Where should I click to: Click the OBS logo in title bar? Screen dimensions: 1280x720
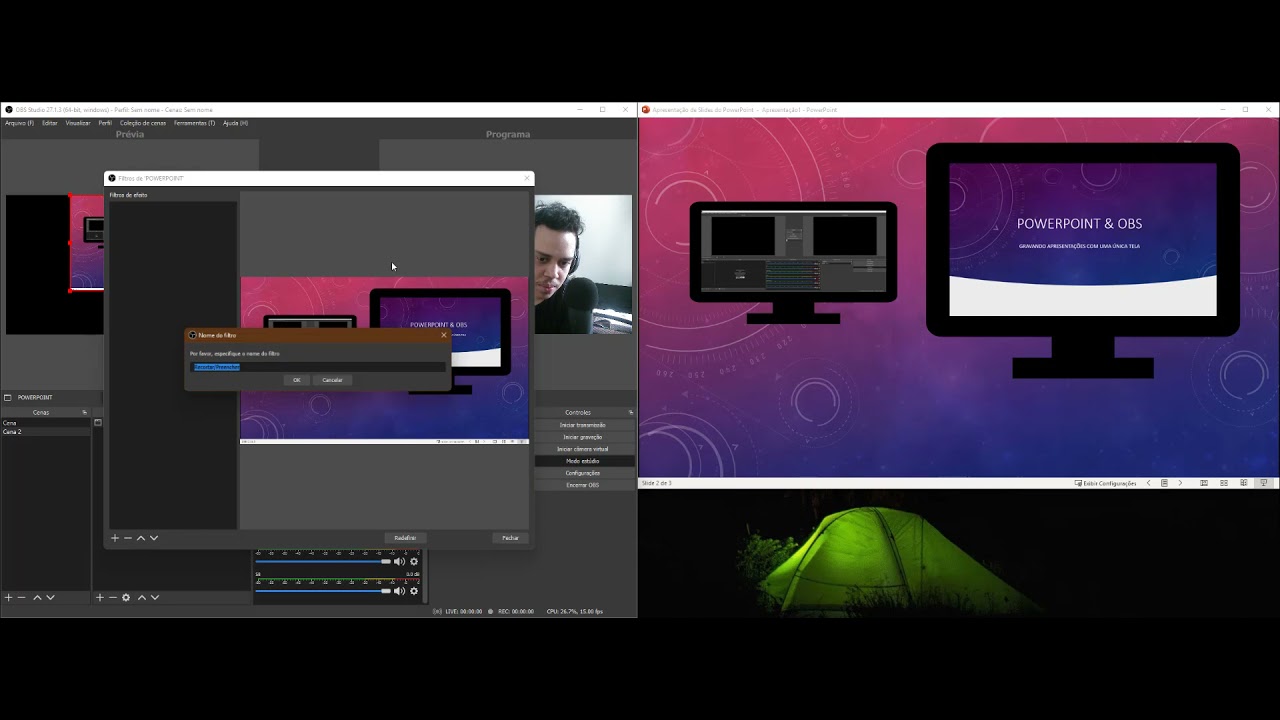point(9,110)
